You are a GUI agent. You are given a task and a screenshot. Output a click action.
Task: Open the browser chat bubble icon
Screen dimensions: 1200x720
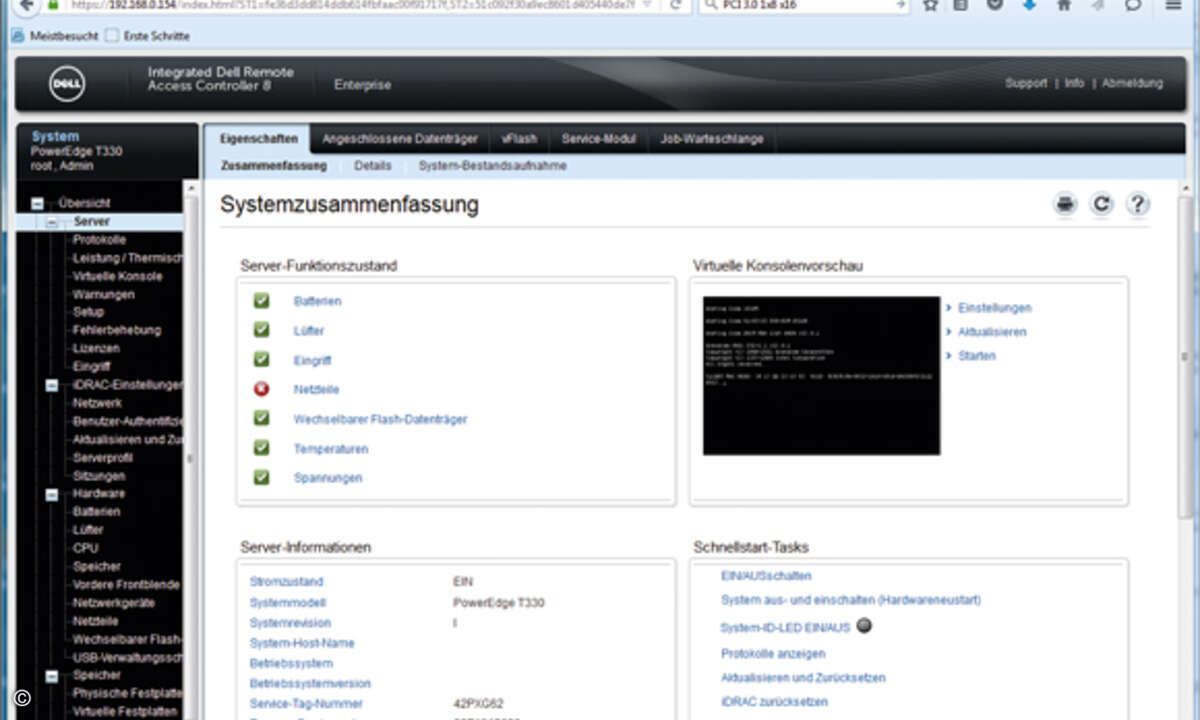pos(1133,5)
